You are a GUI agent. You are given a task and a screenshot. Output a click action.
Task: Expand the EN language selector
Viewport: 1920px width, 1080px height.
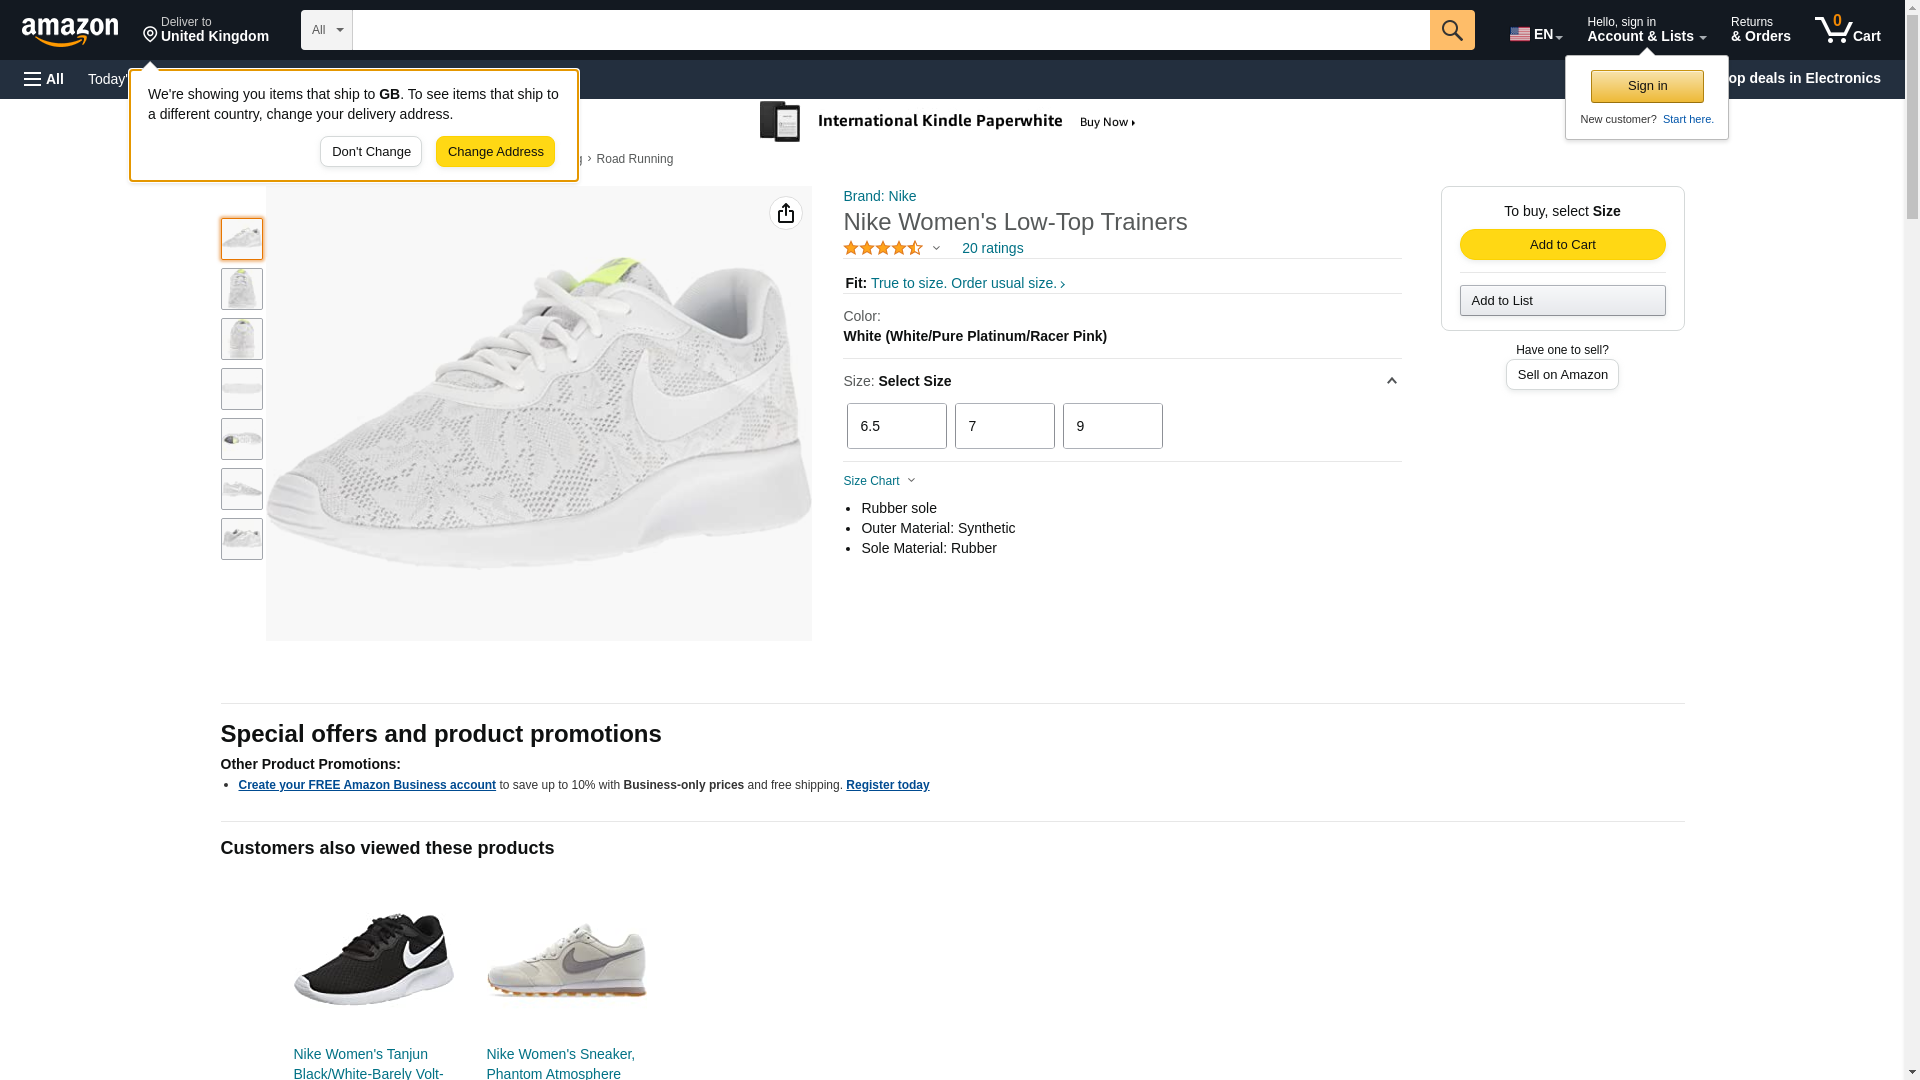click(1535, 34)
